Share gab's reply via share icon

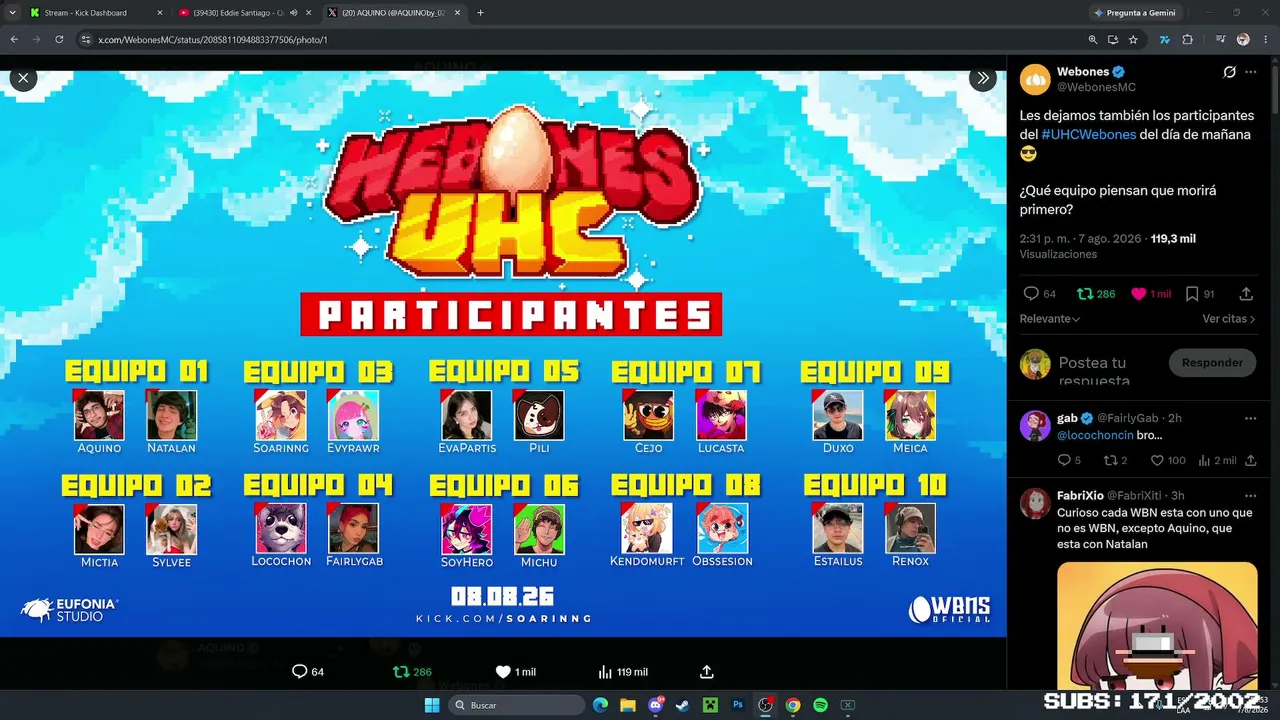[1250, 460]
